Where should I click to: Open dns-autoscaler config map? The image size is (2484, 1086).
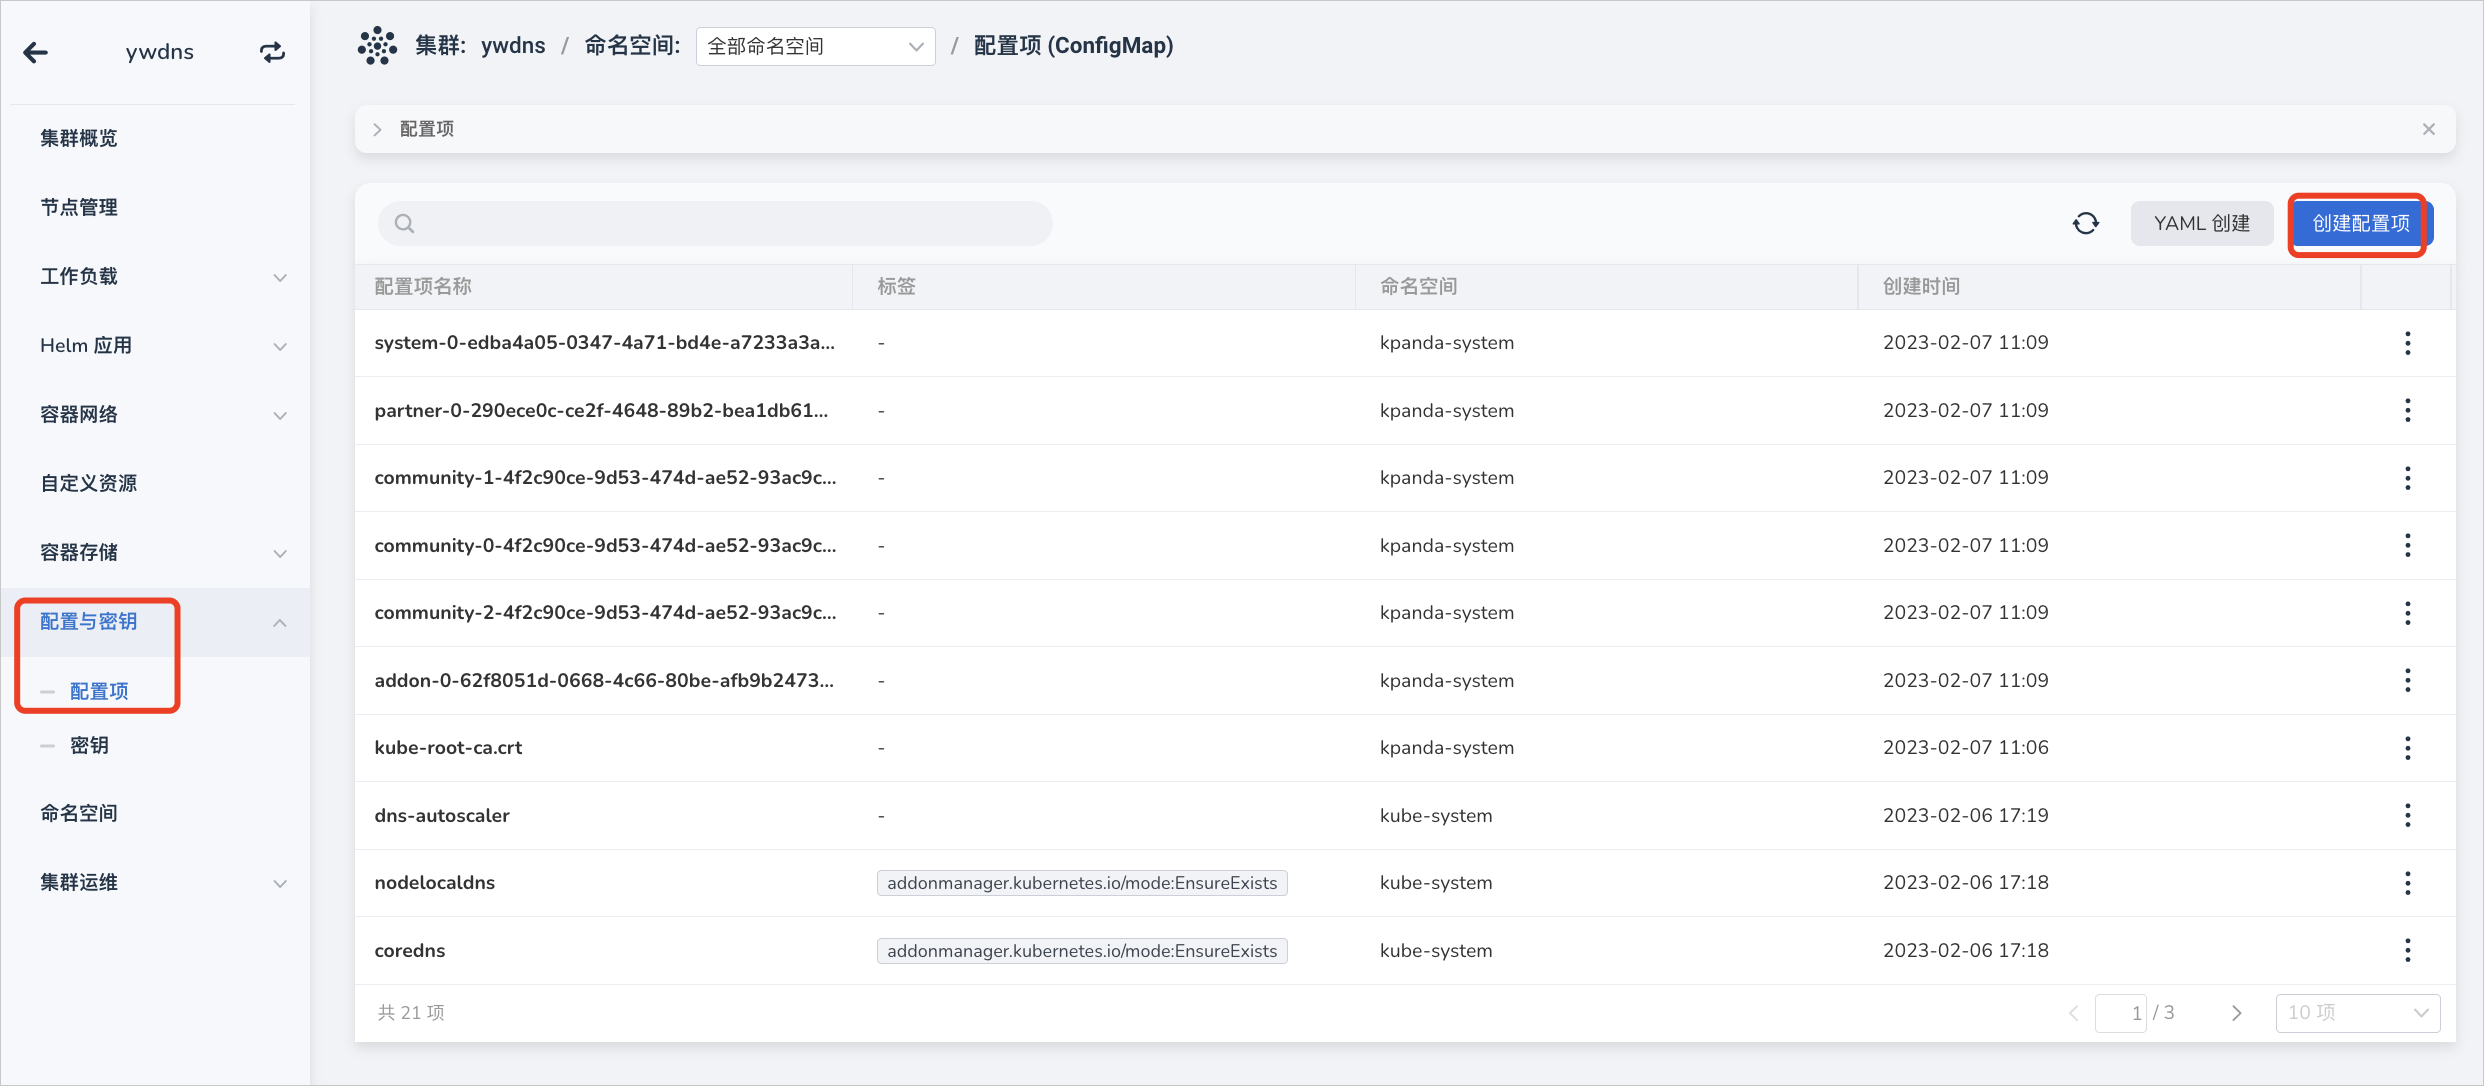click(442, 815)
